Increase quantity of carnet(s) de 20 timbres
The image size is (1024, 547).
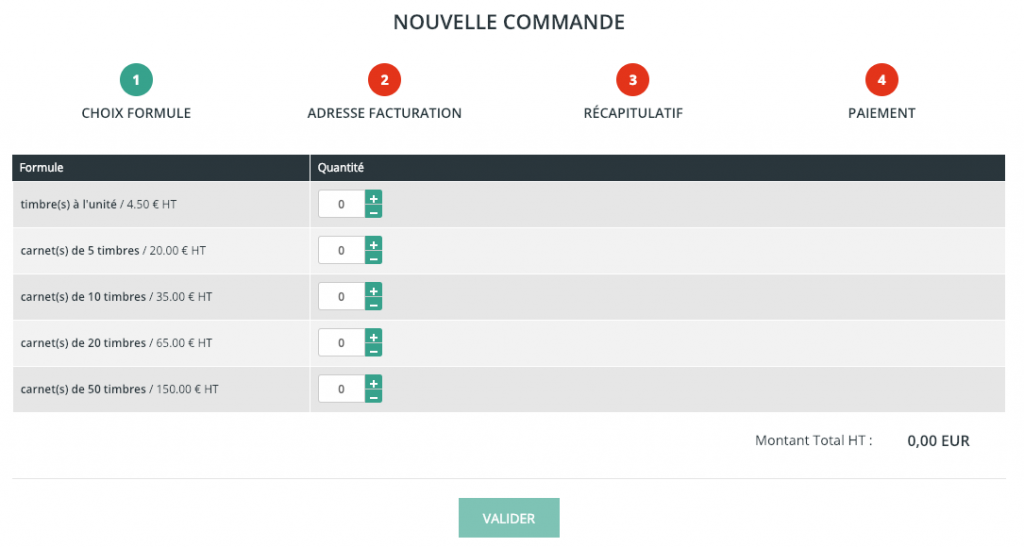tap(373, 336)
